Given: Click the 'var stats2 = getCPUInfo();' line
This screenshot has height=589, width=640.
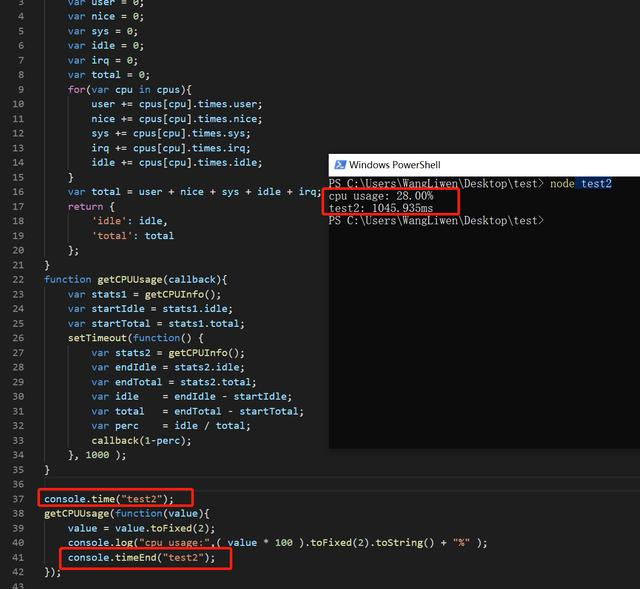Looking at the screenshot, I should point(168,353).
